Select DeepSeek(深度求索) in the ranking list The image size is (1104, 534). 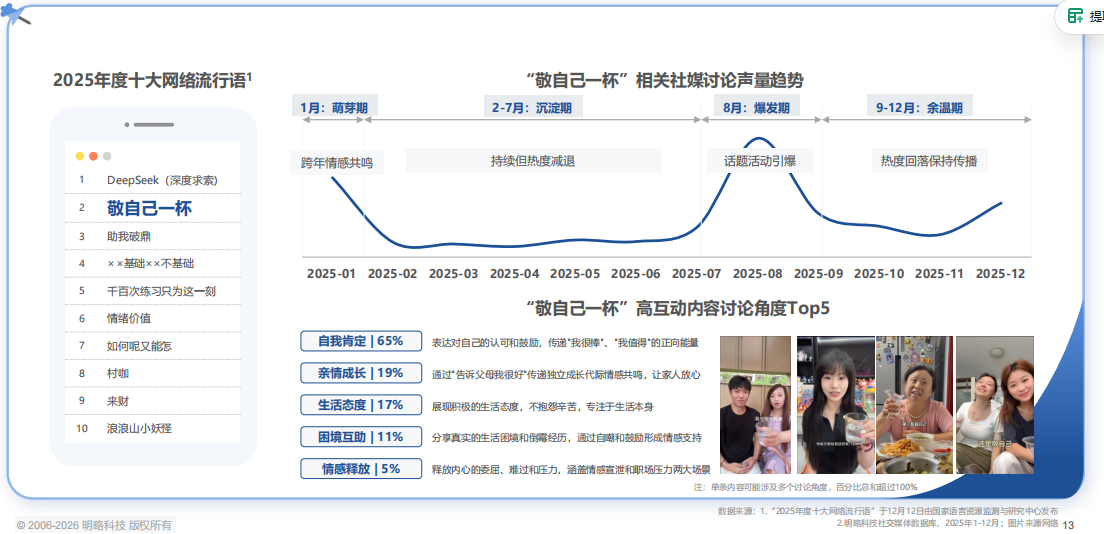click(x=153, y=180)
